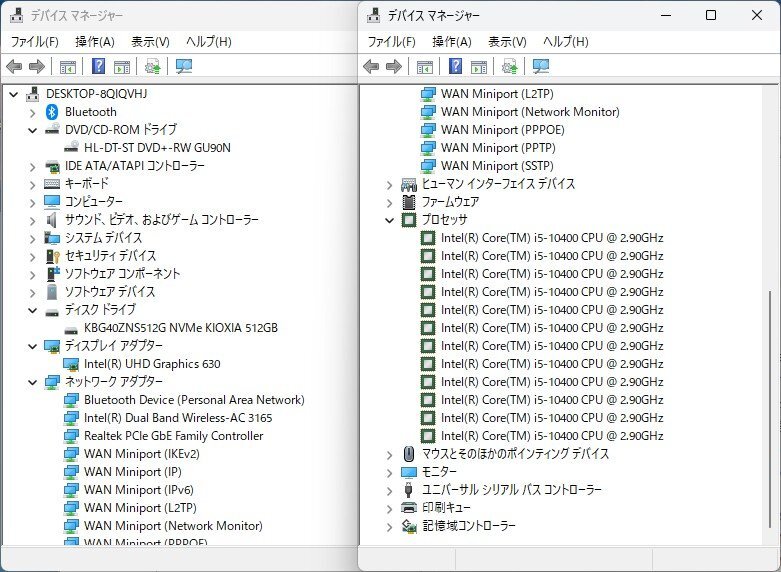Click the ユニバーサル シリアル バス USB icon
The height and width of the screenshot is (572, 781).
(x=408, y=490)
